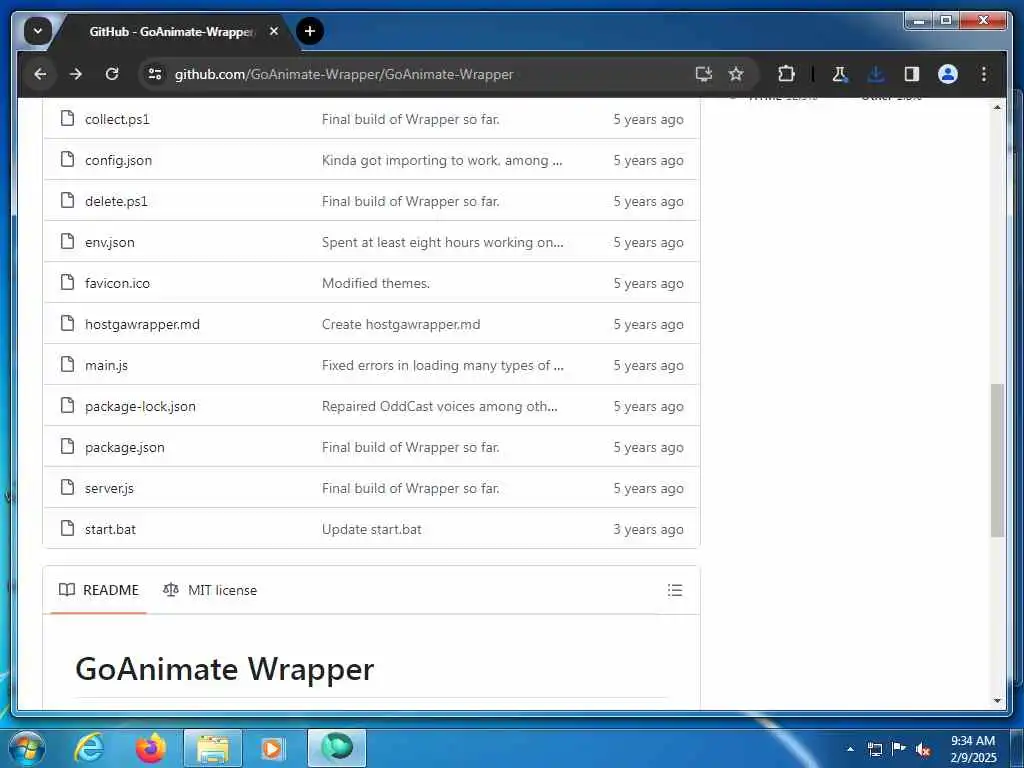Launch Internet Explorer from taskbar
The image size is (1024, 768).
tap(89, 748)
